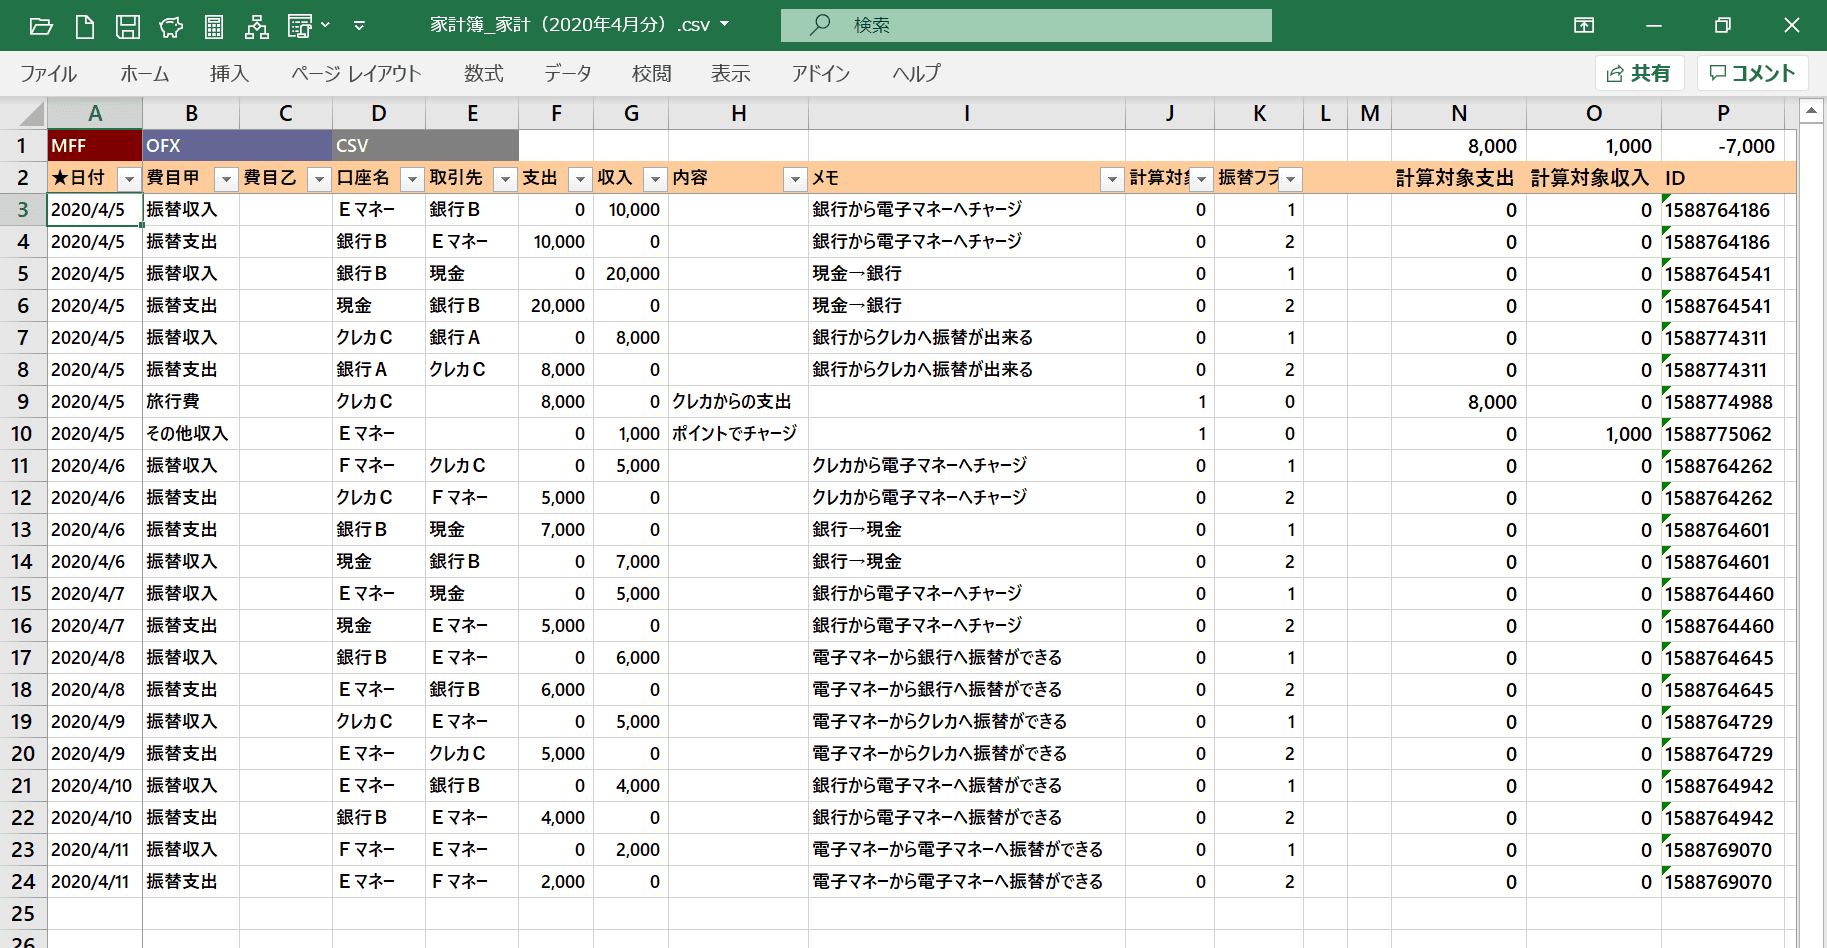Open the アドイン tab
This screenshot has height=948, width=1827.
821,73
